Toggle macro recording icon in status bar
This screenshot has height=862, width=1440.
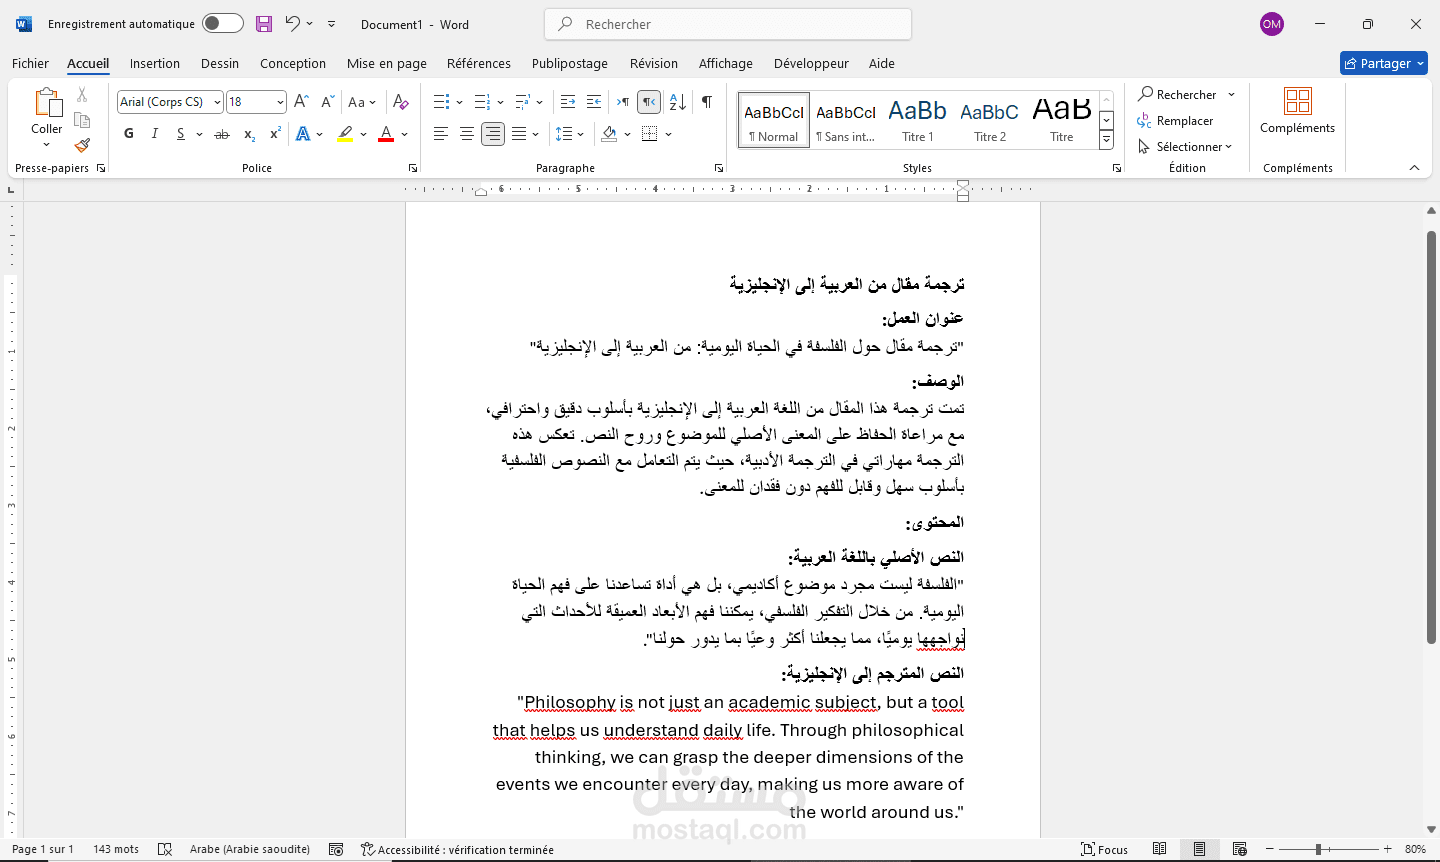[x=336, y=850]
